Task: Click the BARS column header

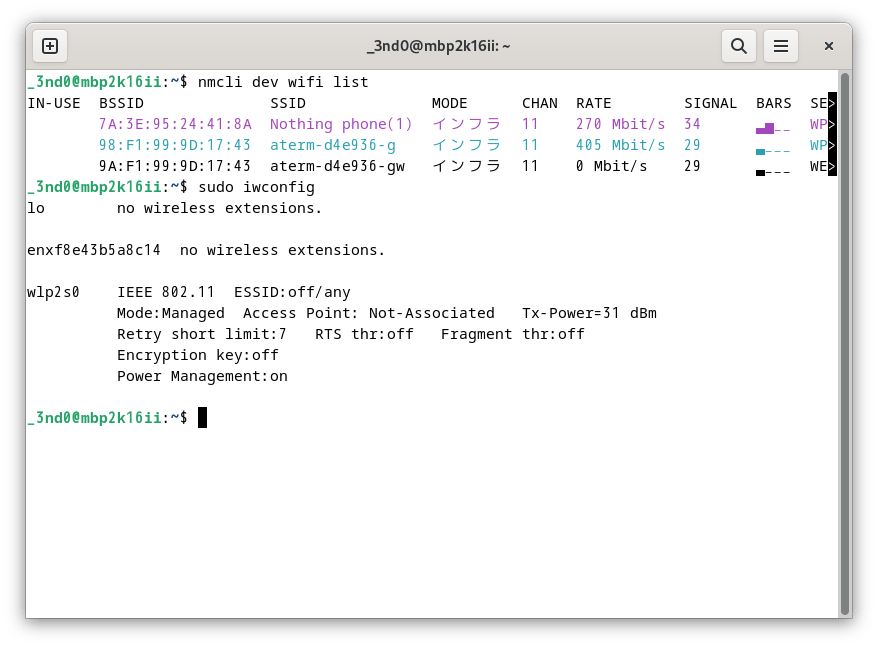Action: coord(774,103)
